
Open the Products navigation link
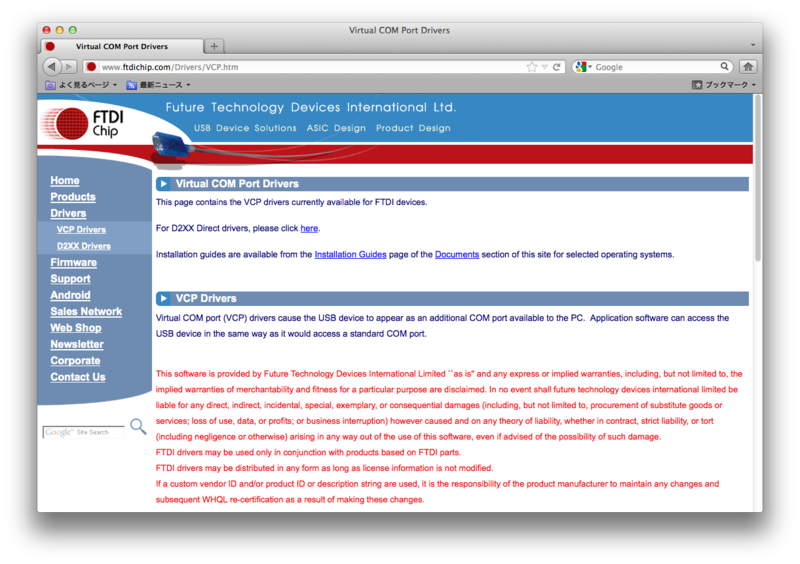tap(73, 197)
